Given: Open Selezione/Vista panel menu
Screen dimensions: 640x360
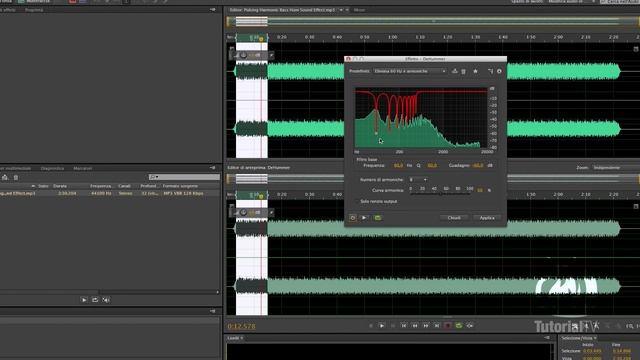Looking at the screenshot, I should [x=596, y=338].
